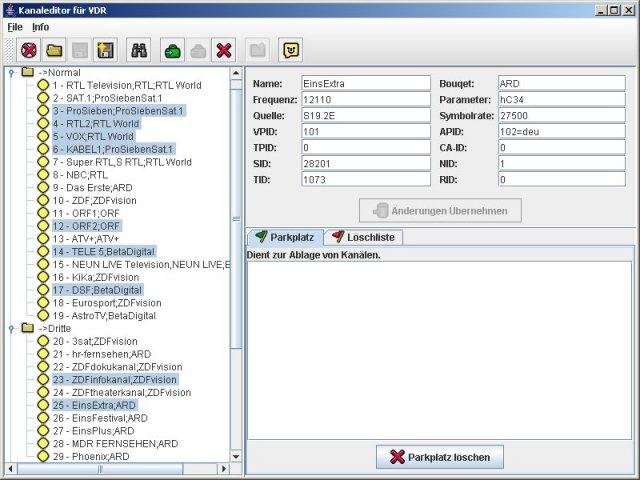
Task: Click yellow channel icon beside Phoenix
Action: pos(43,456)
